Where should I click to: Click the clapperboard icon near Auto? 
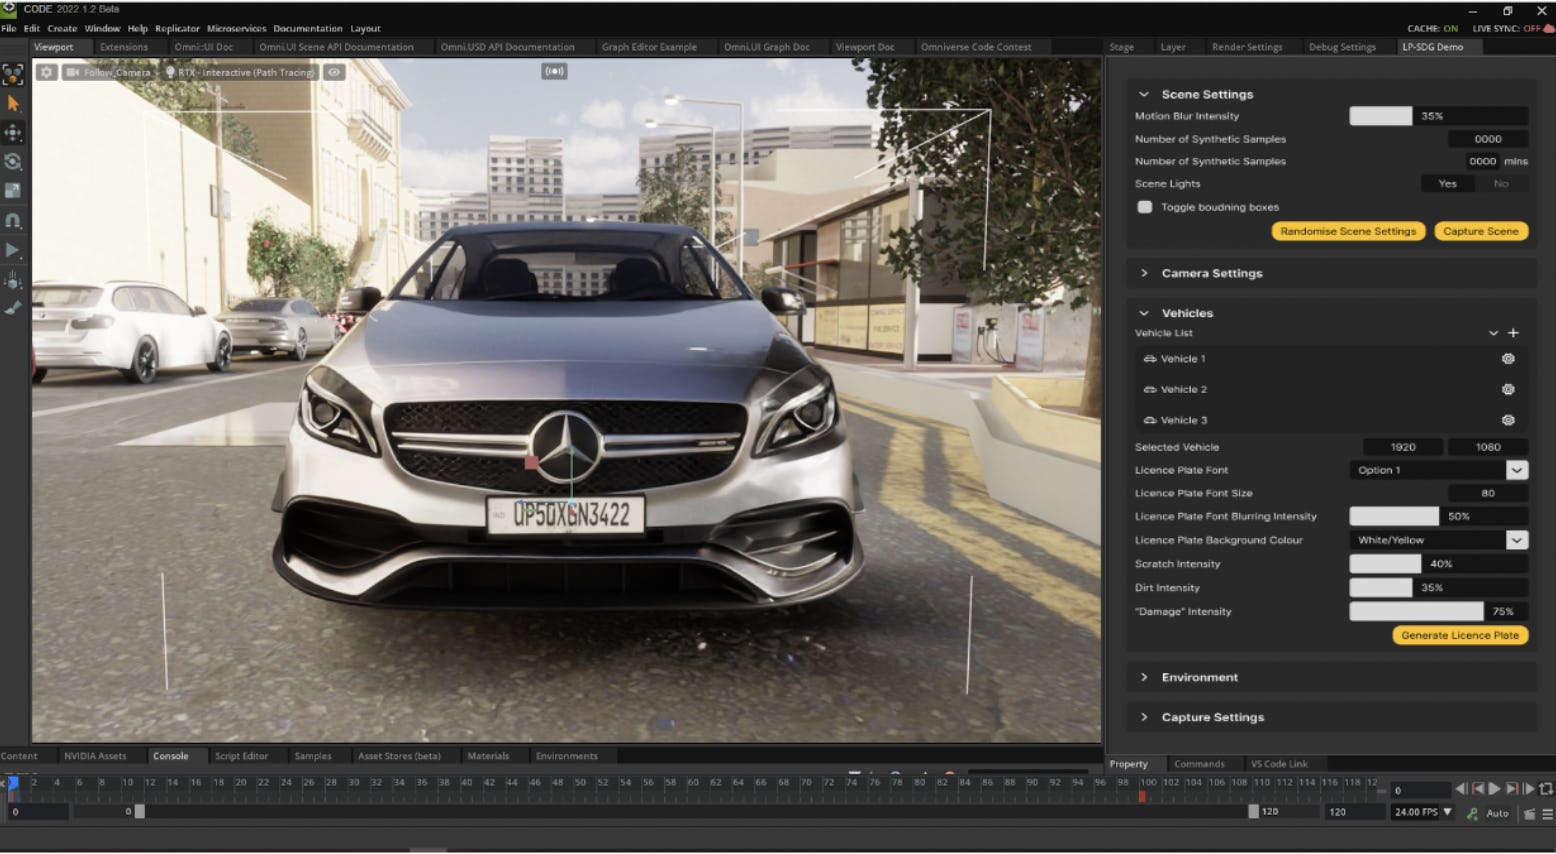pos(1529,813)
